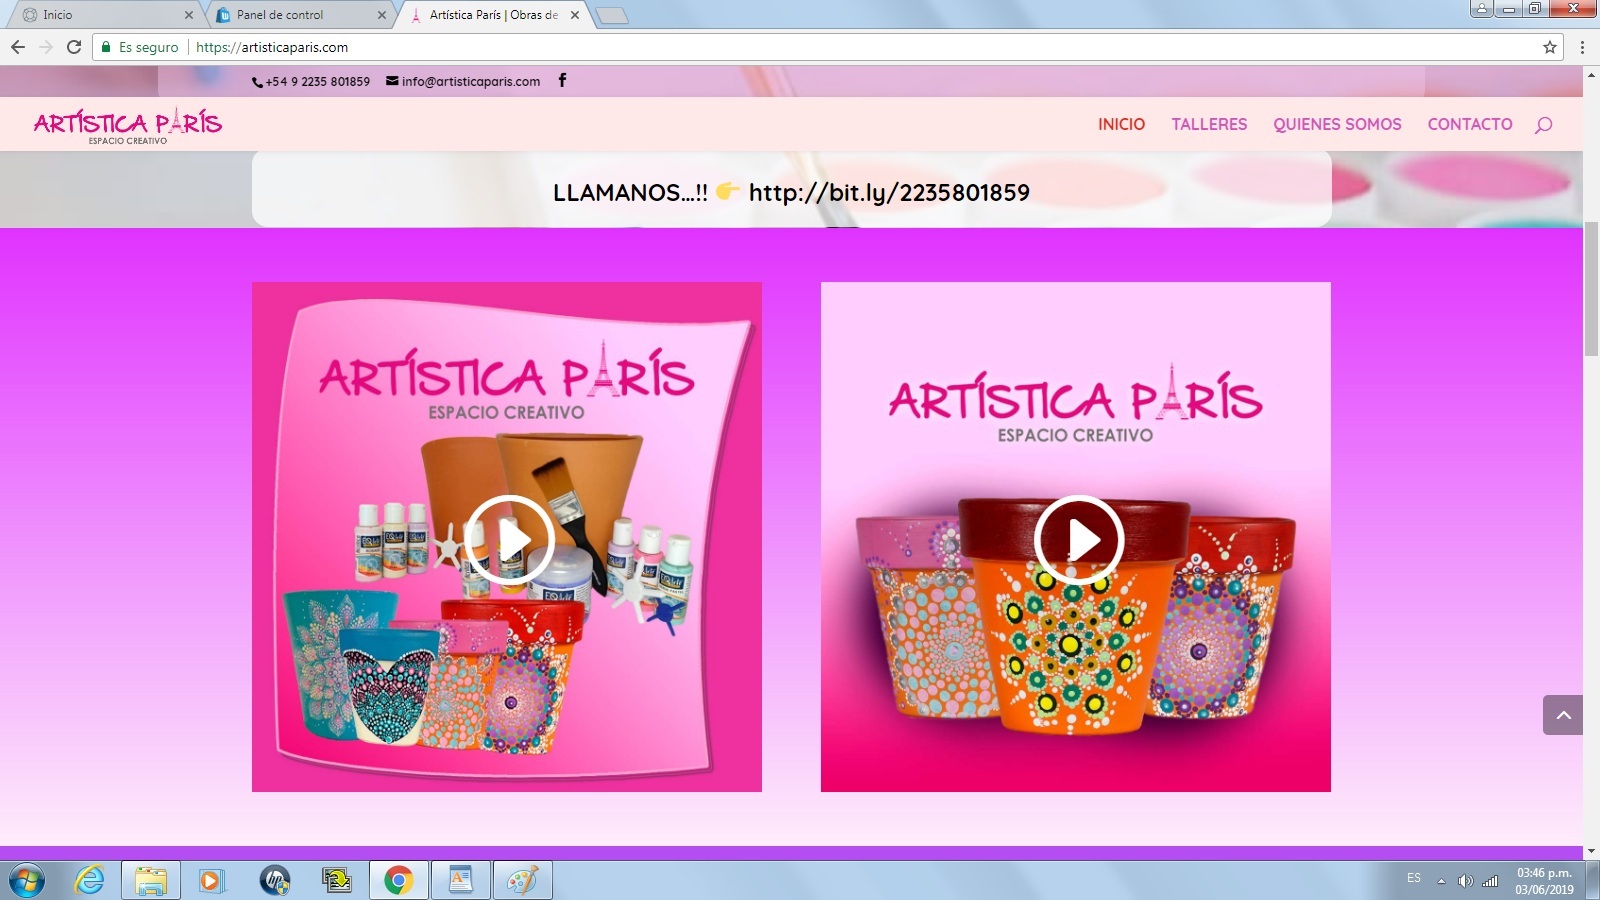Click the green secure padlock icon
The width and height of the screenshot is (1600, 900).
tap(106, 47)
